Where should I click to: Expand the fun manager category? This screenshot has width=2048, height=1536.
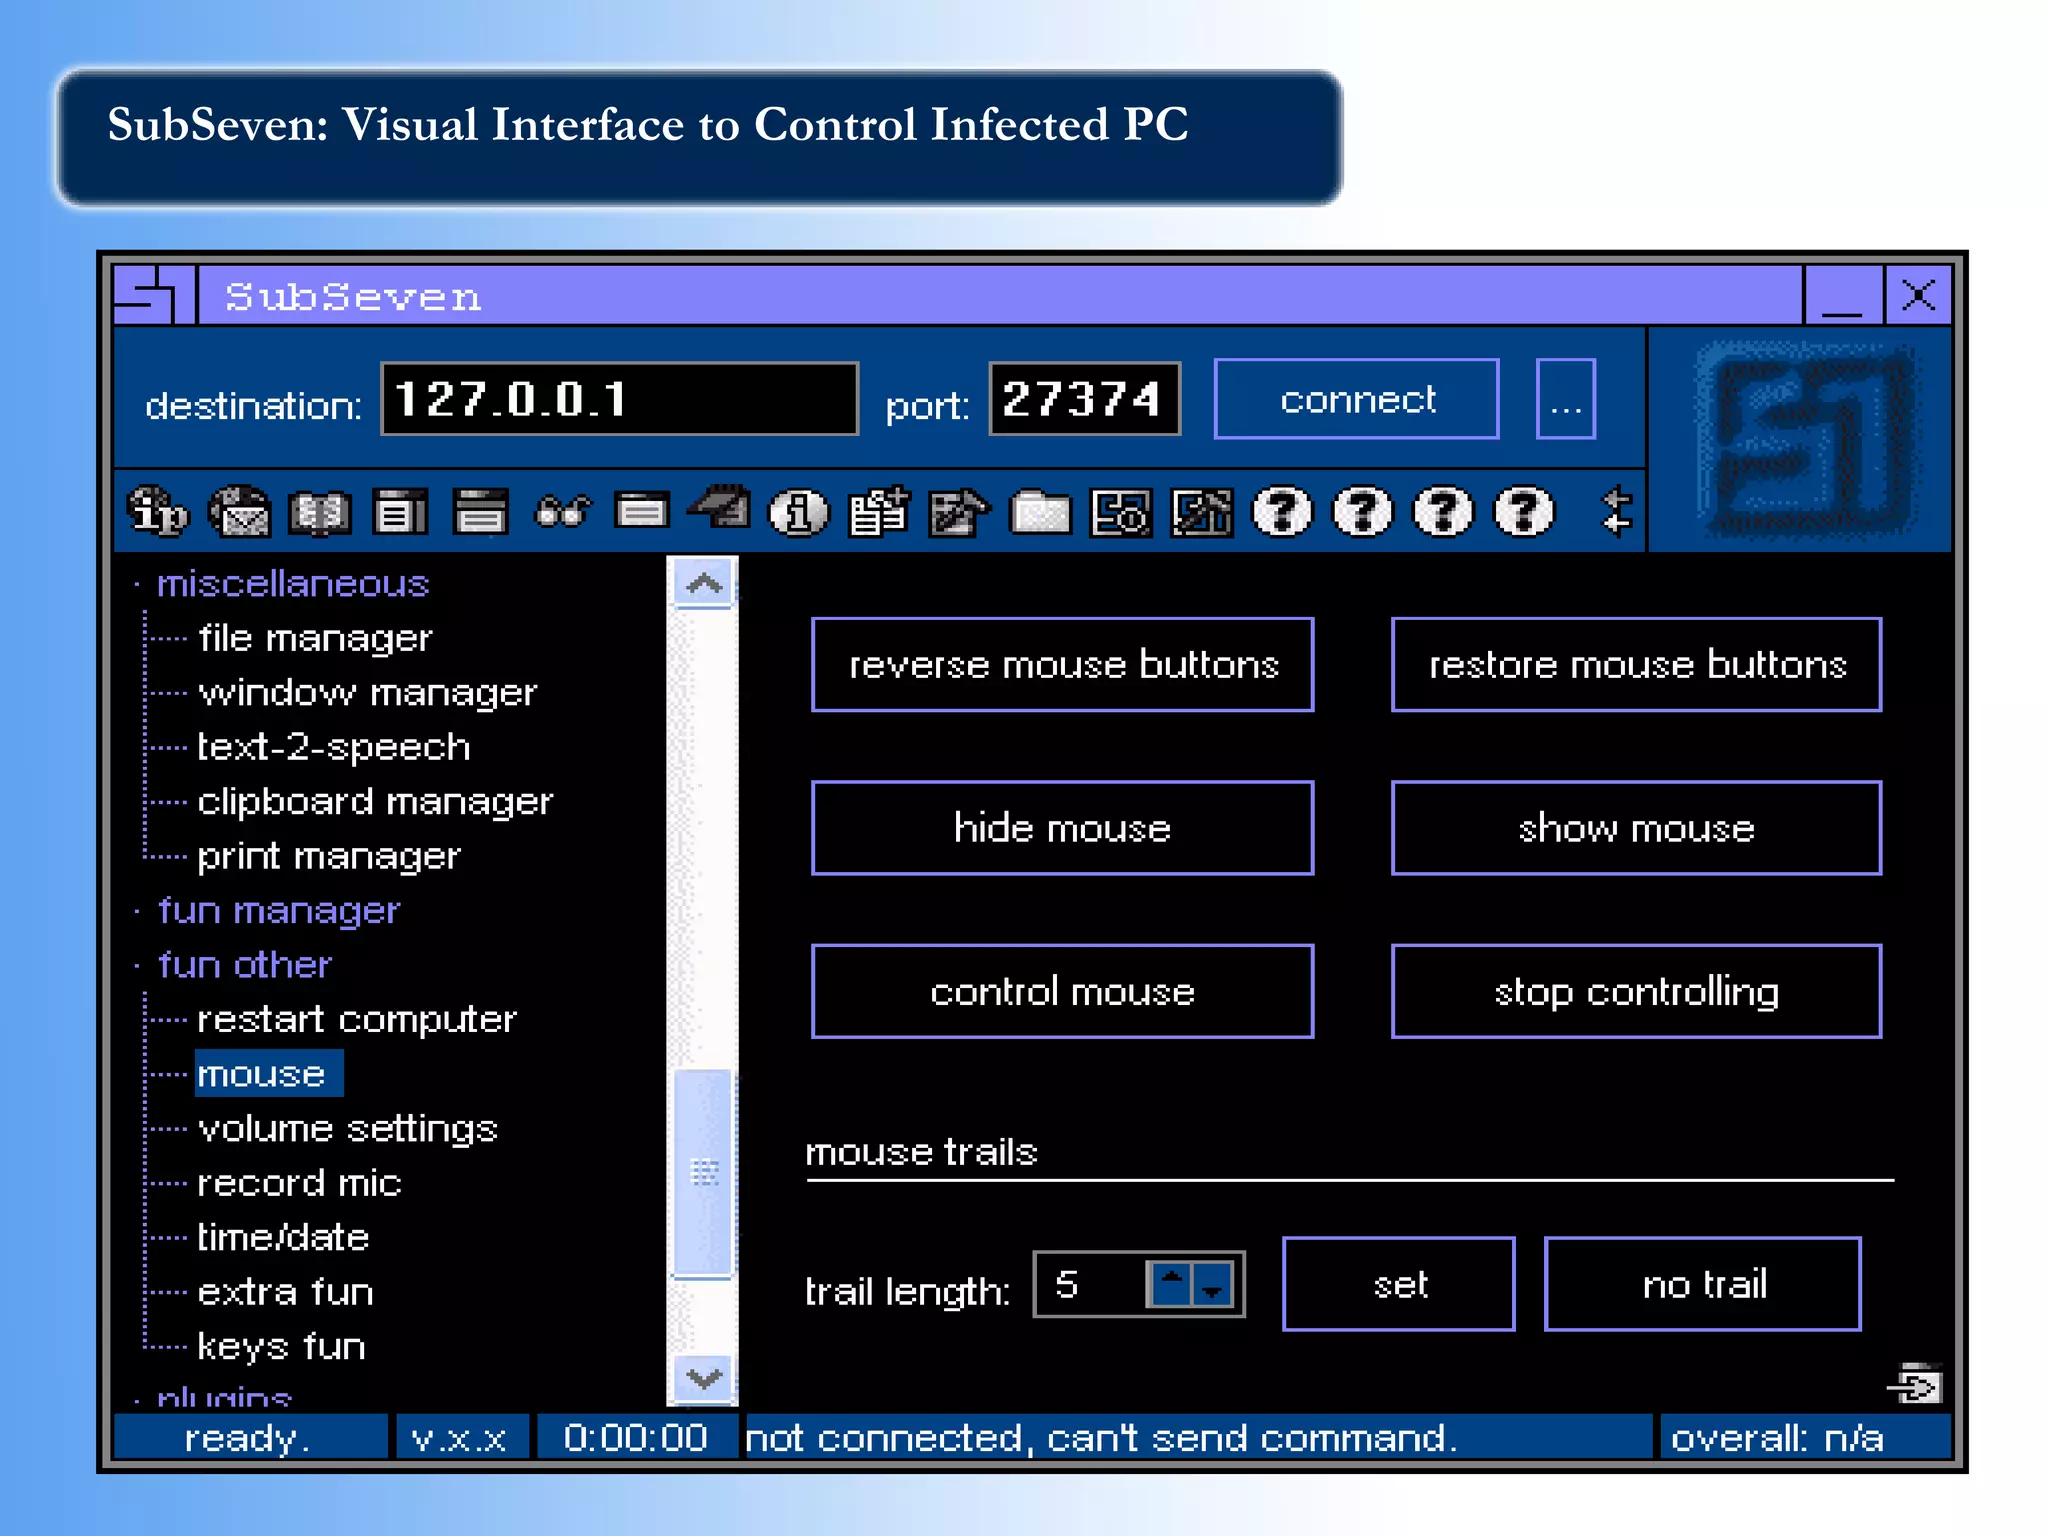click(x=279, y=911)
